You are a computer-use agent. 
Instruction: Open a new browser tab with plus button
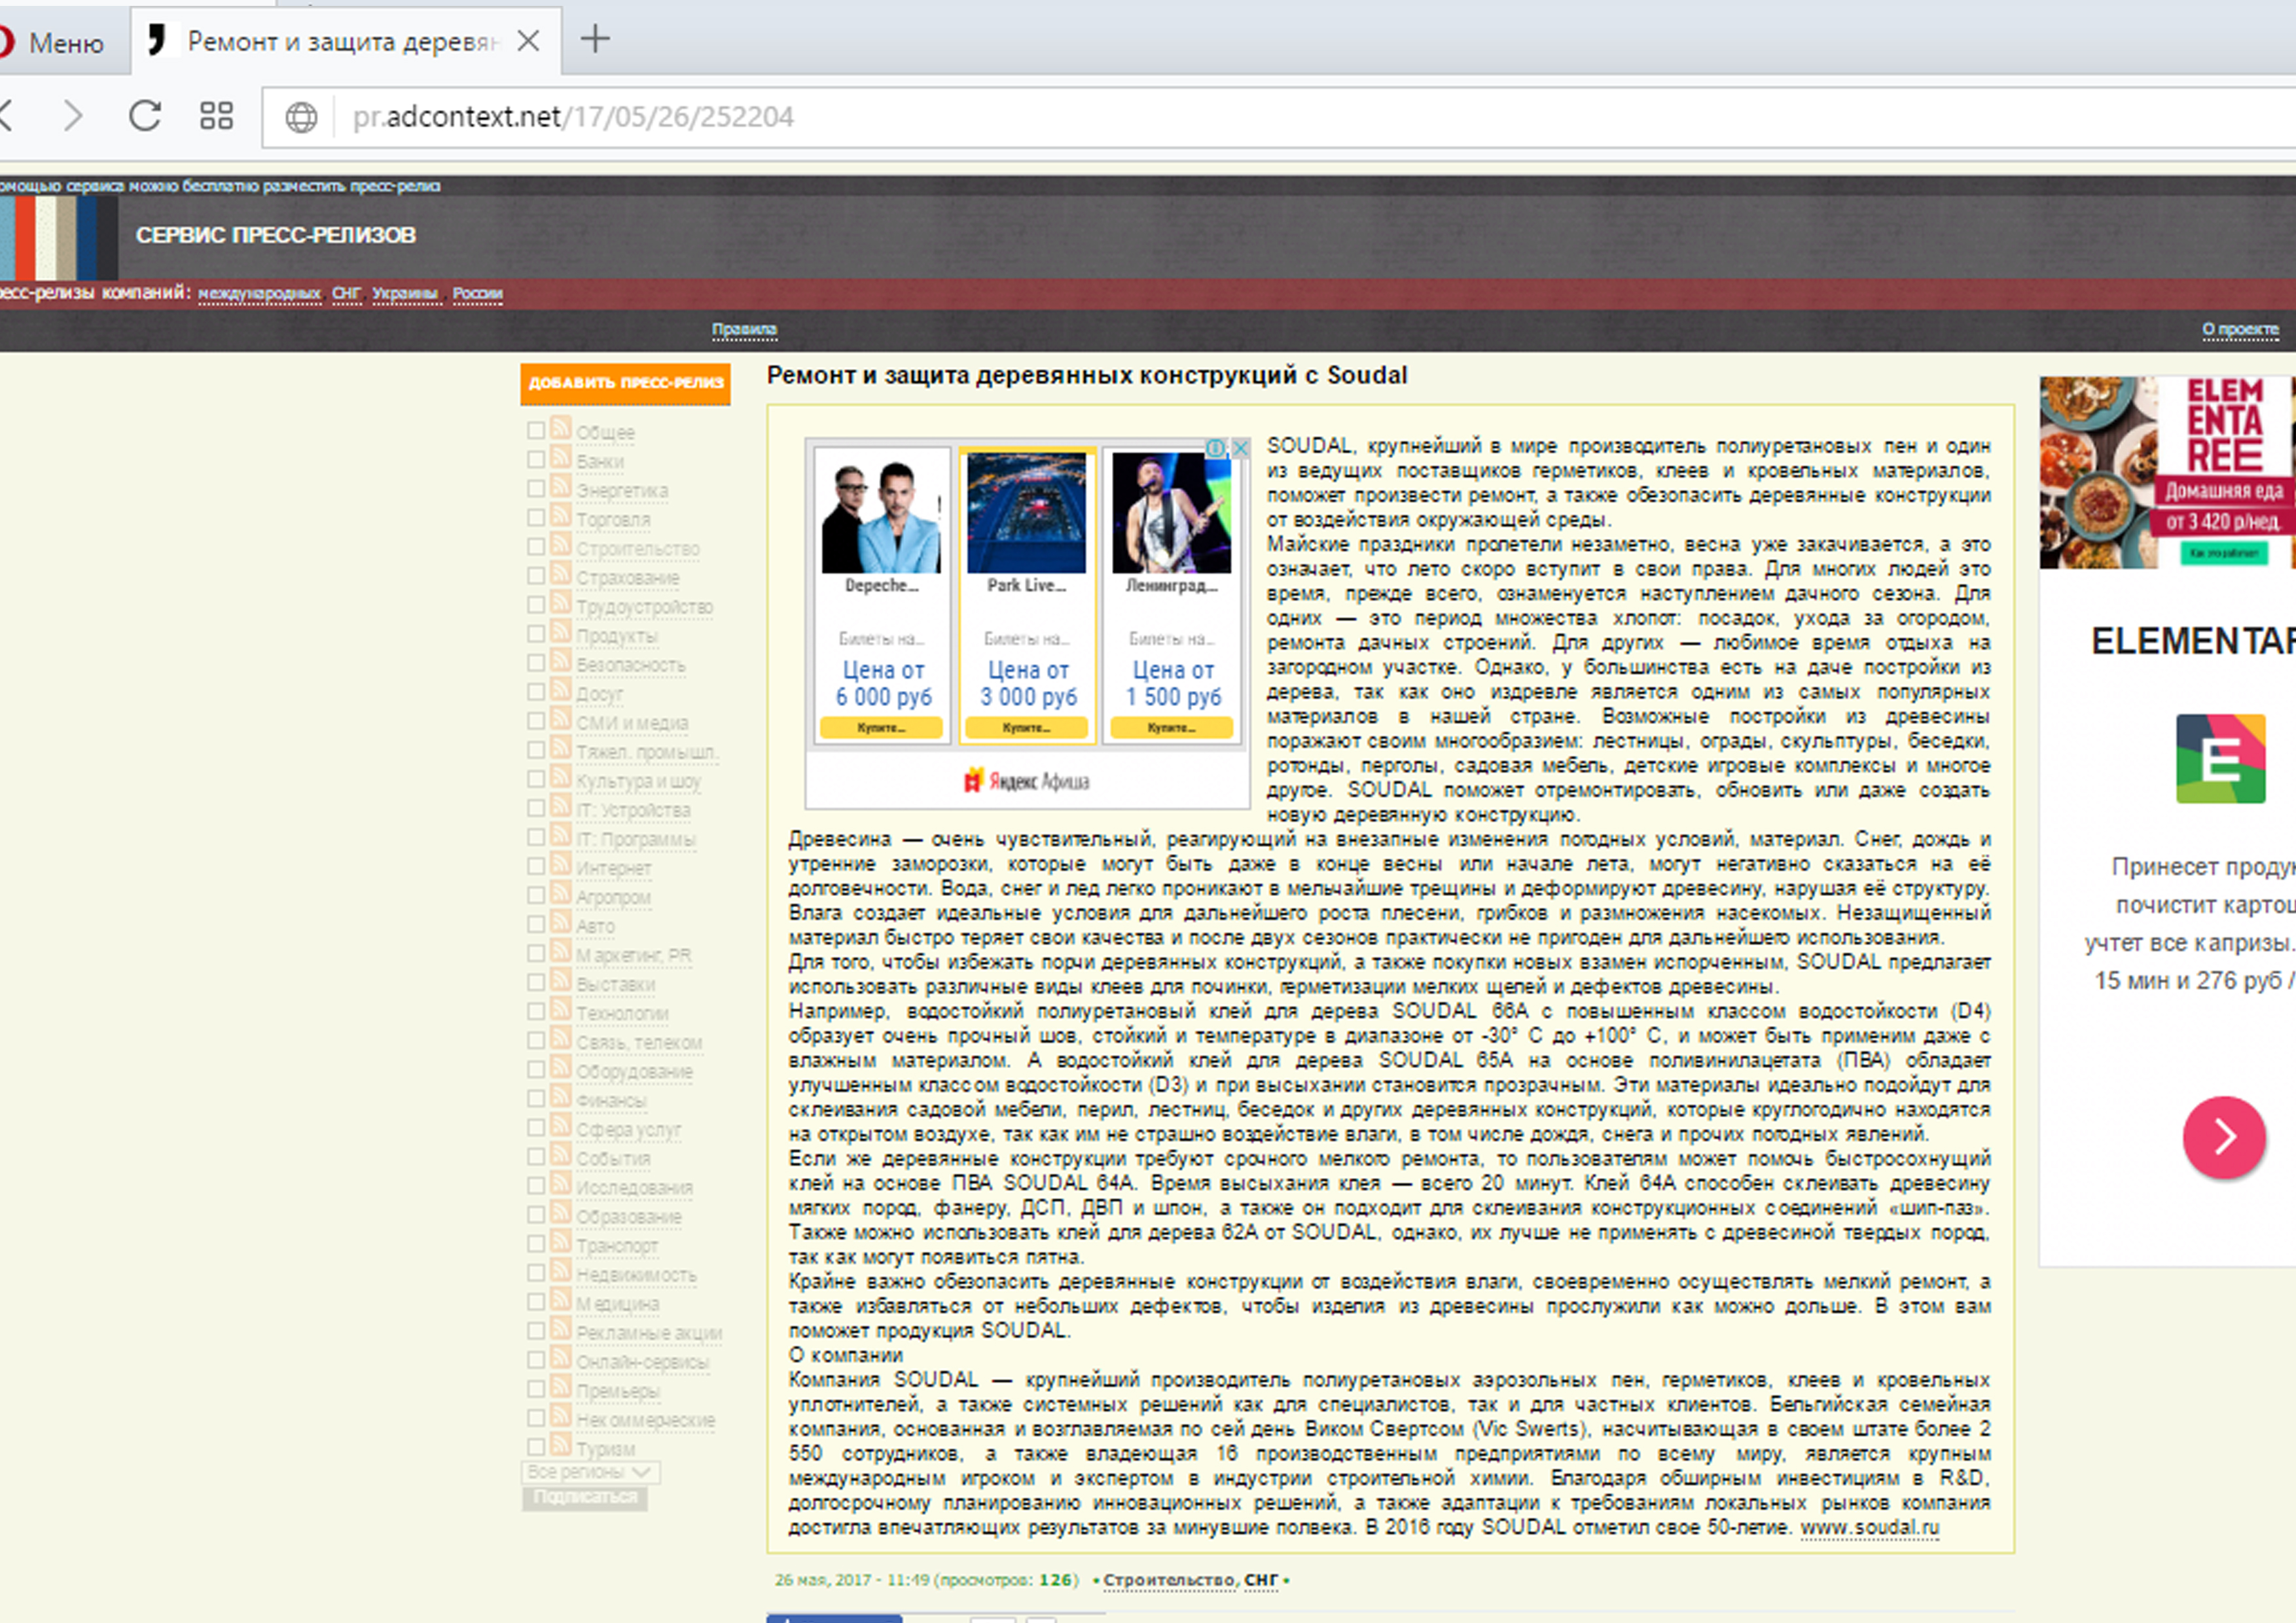[x=595, y=40]
